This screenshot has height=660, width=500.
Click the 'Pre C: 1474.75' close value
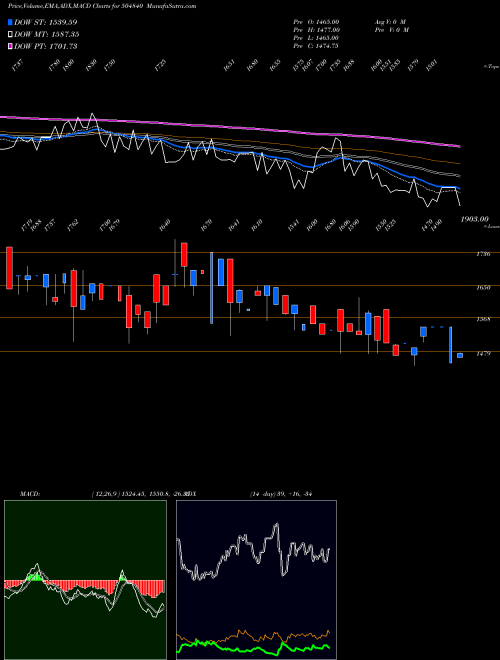coord(316,46)
